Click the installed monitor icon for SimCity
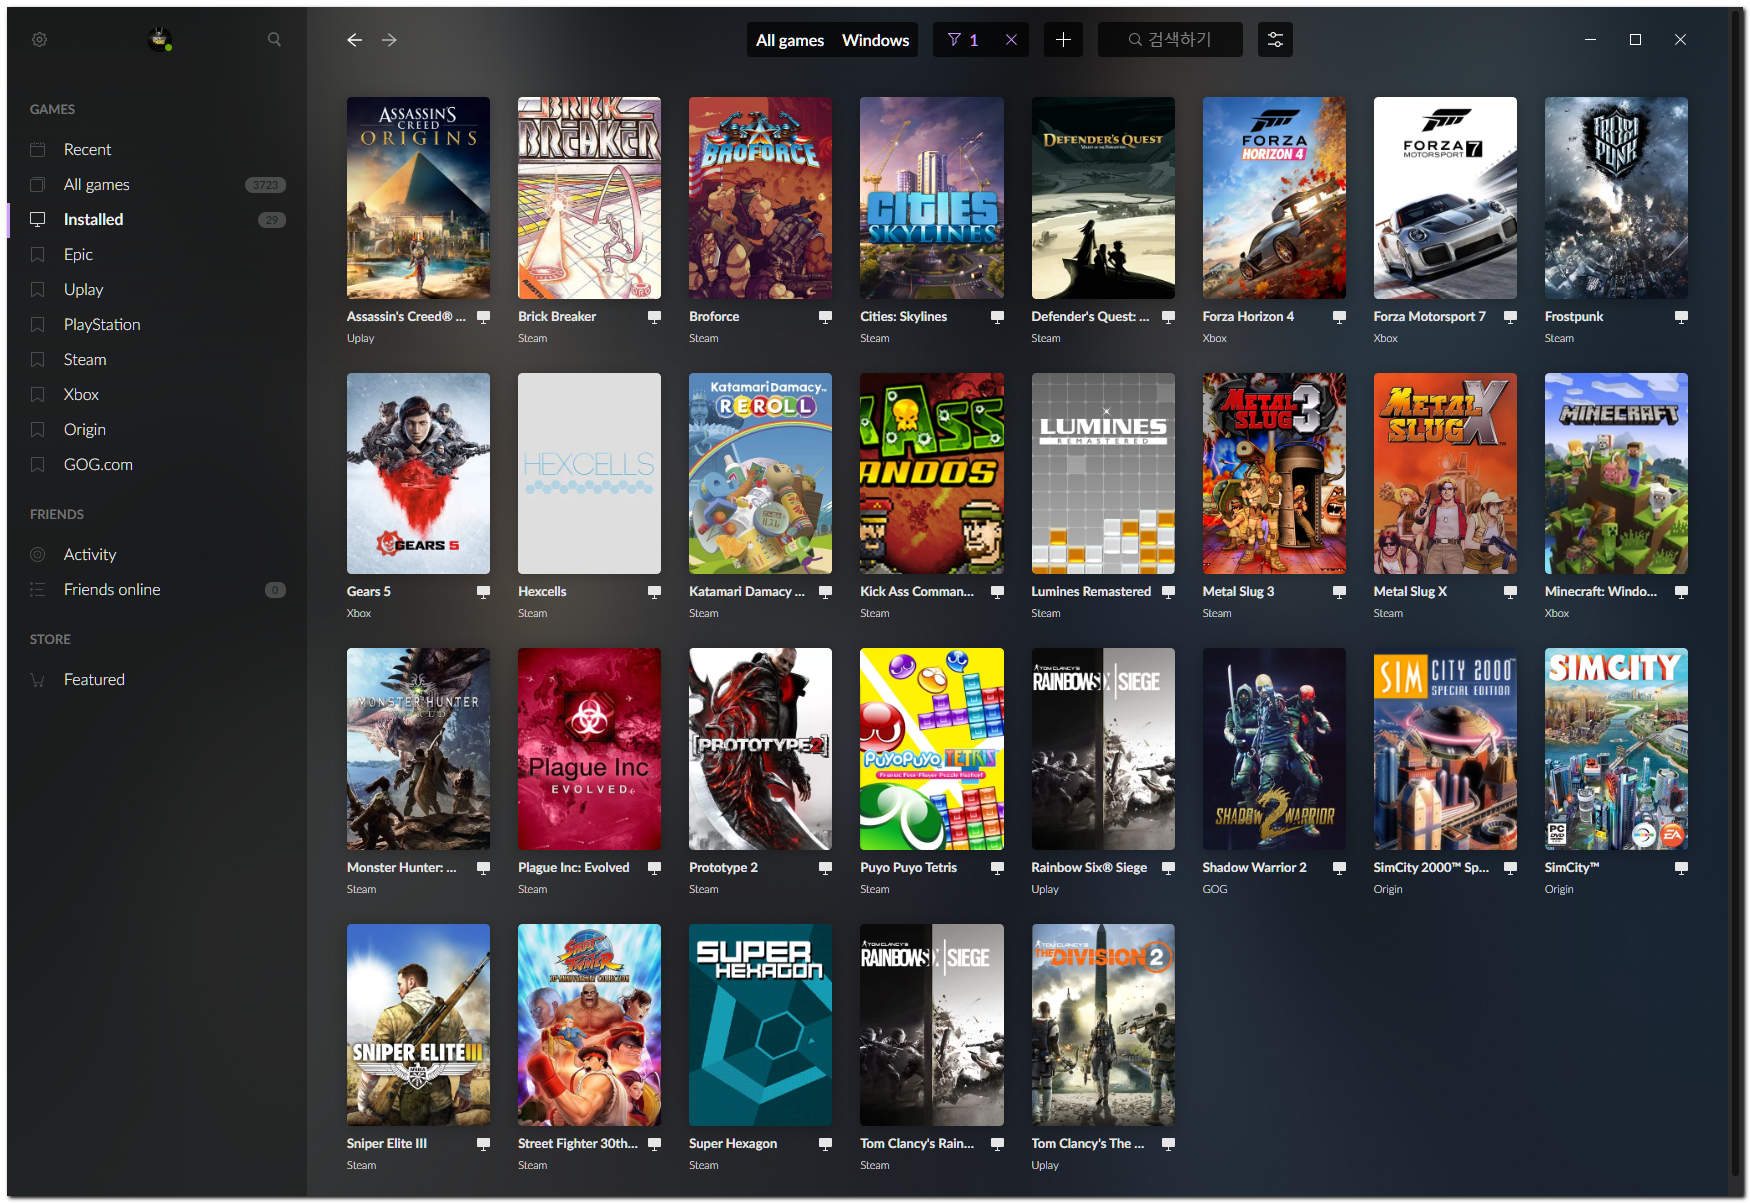This screenshot has height=1203, width=1750. click(1681, 868)
